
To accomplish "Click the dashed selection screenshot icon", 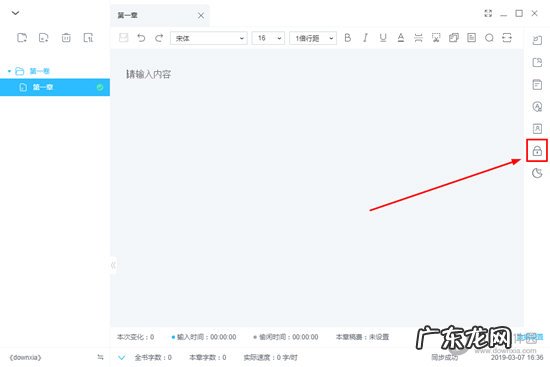I will click(x=436, y=38).
